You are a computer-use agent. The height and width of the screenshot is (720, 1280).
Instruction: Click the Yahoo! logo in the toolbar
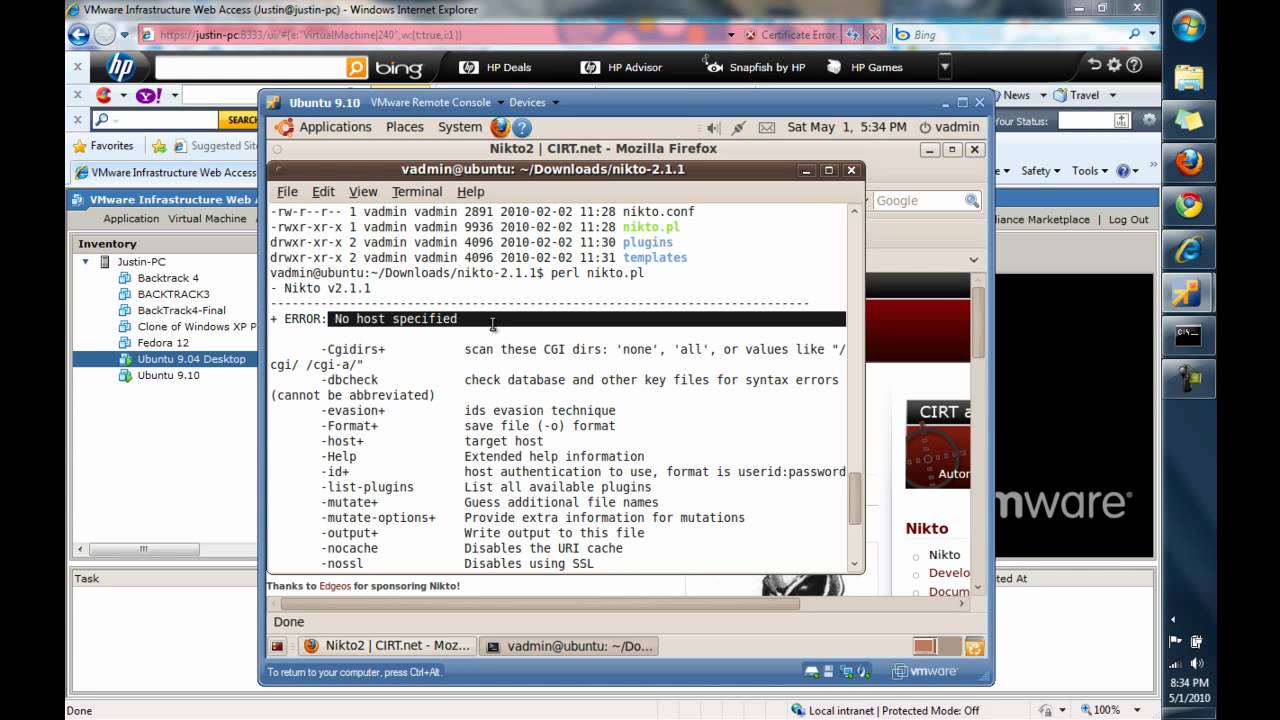pyautogui.click(x=149, y=95)
